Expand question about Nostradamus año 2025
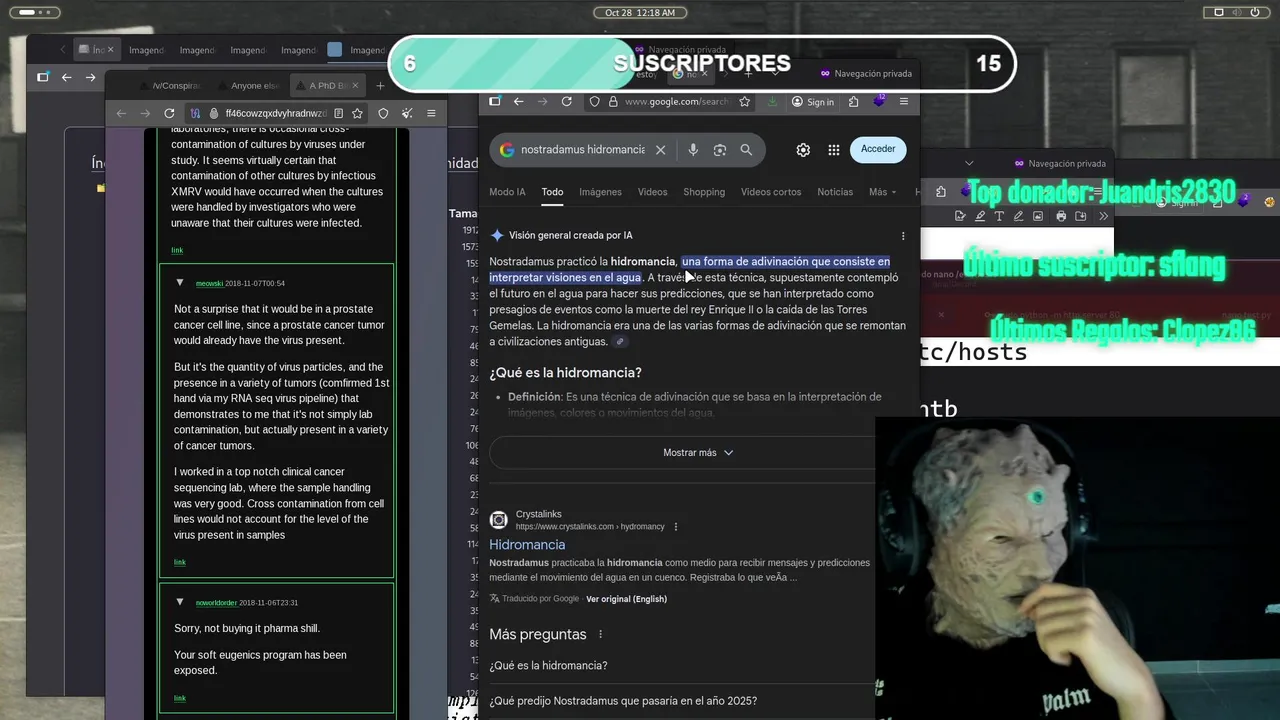Screen dimensions: 1280x720 point(682,702)
